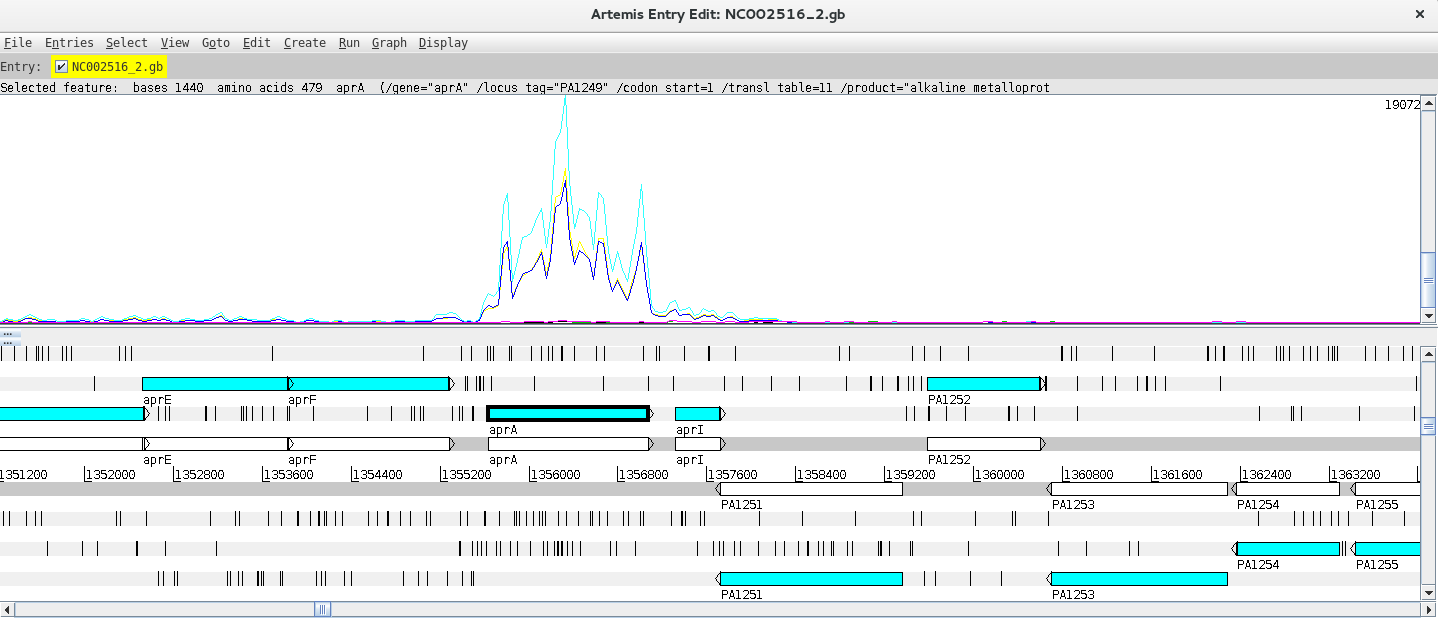The width and height of the screenshot is (1438, 618).
Task: Open the Goto menu
Action: [215, 43]
